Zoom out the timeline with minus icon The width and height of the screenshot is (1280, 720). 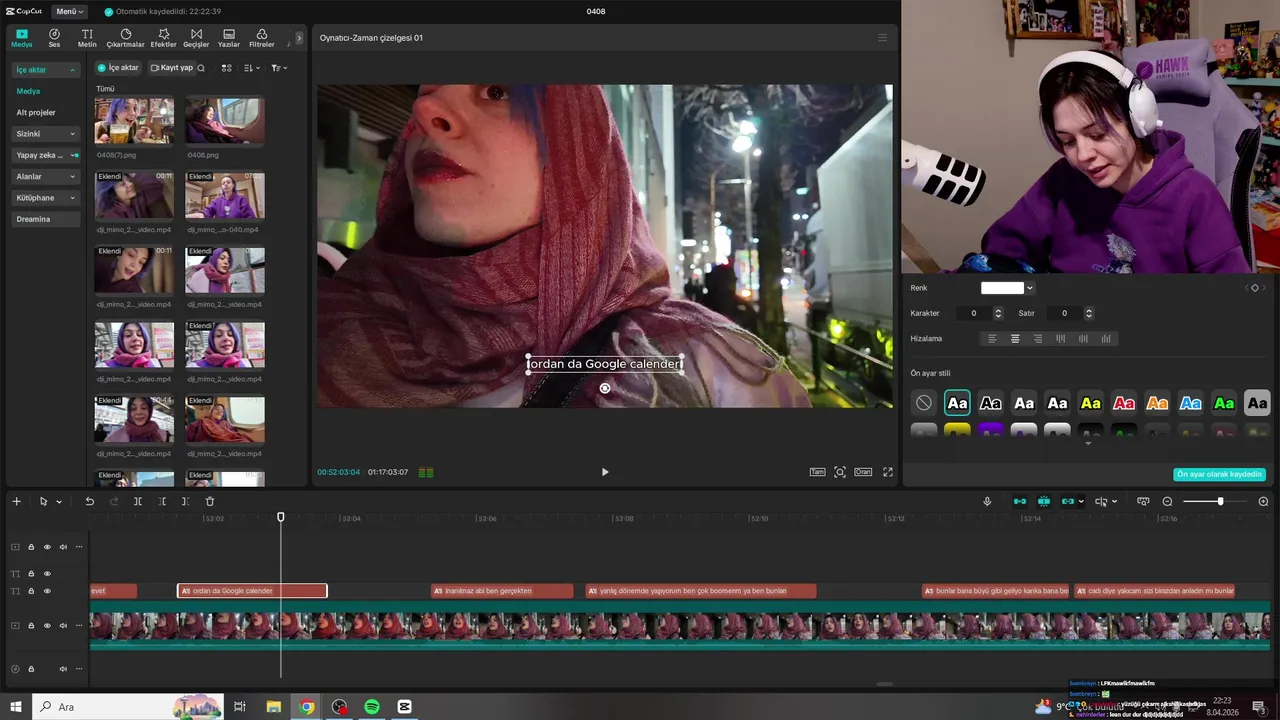1167,501
